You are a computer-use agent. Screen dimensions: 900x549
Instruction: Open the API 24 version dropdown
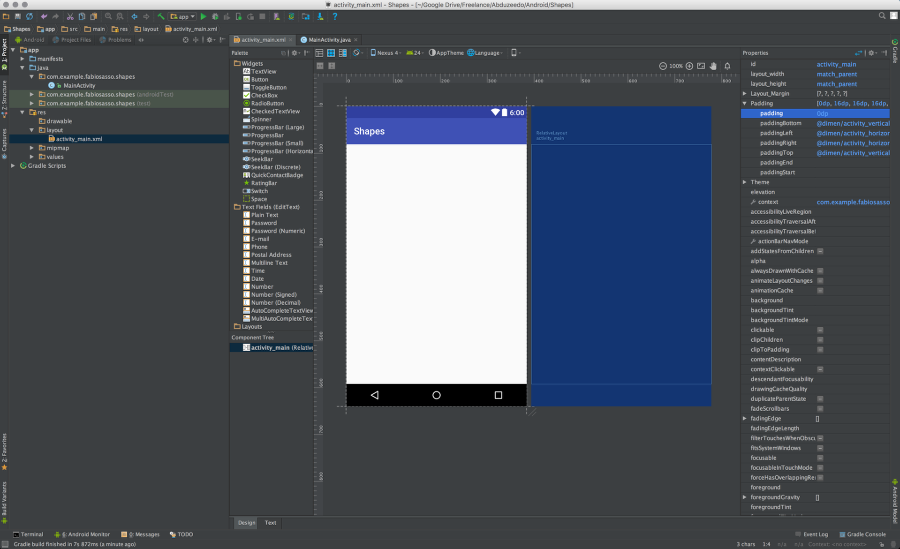[x=414, y=53]
